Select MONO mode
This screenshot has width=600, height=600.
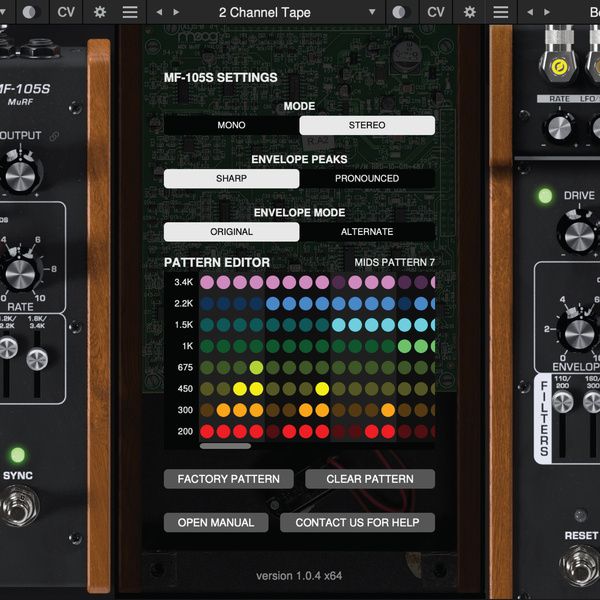pos(232,125)
